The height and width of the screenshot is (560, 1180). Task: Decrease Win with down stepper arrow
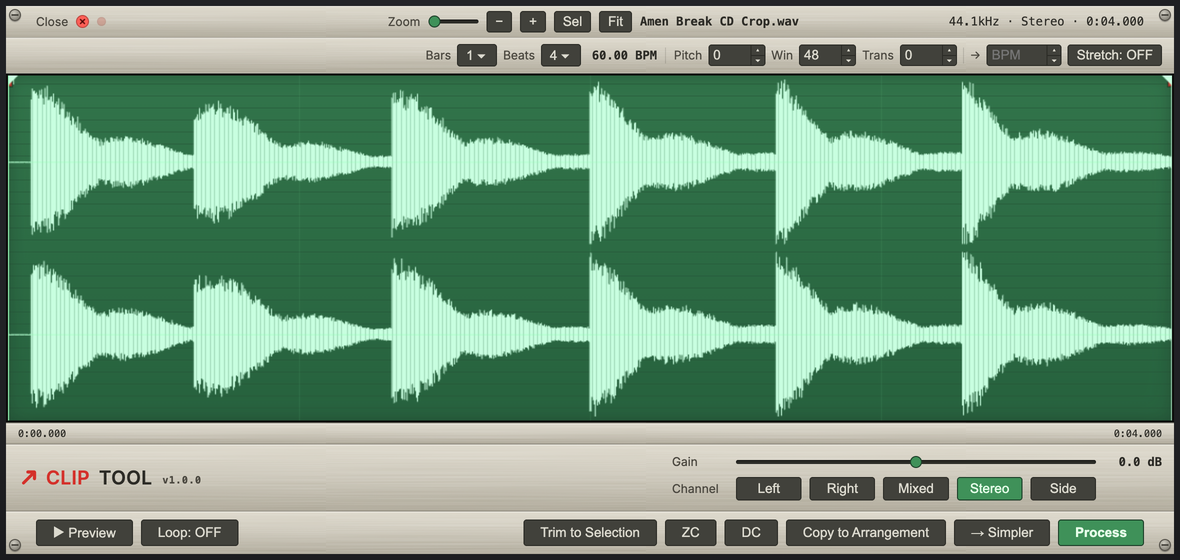click(x=849, y=60)
